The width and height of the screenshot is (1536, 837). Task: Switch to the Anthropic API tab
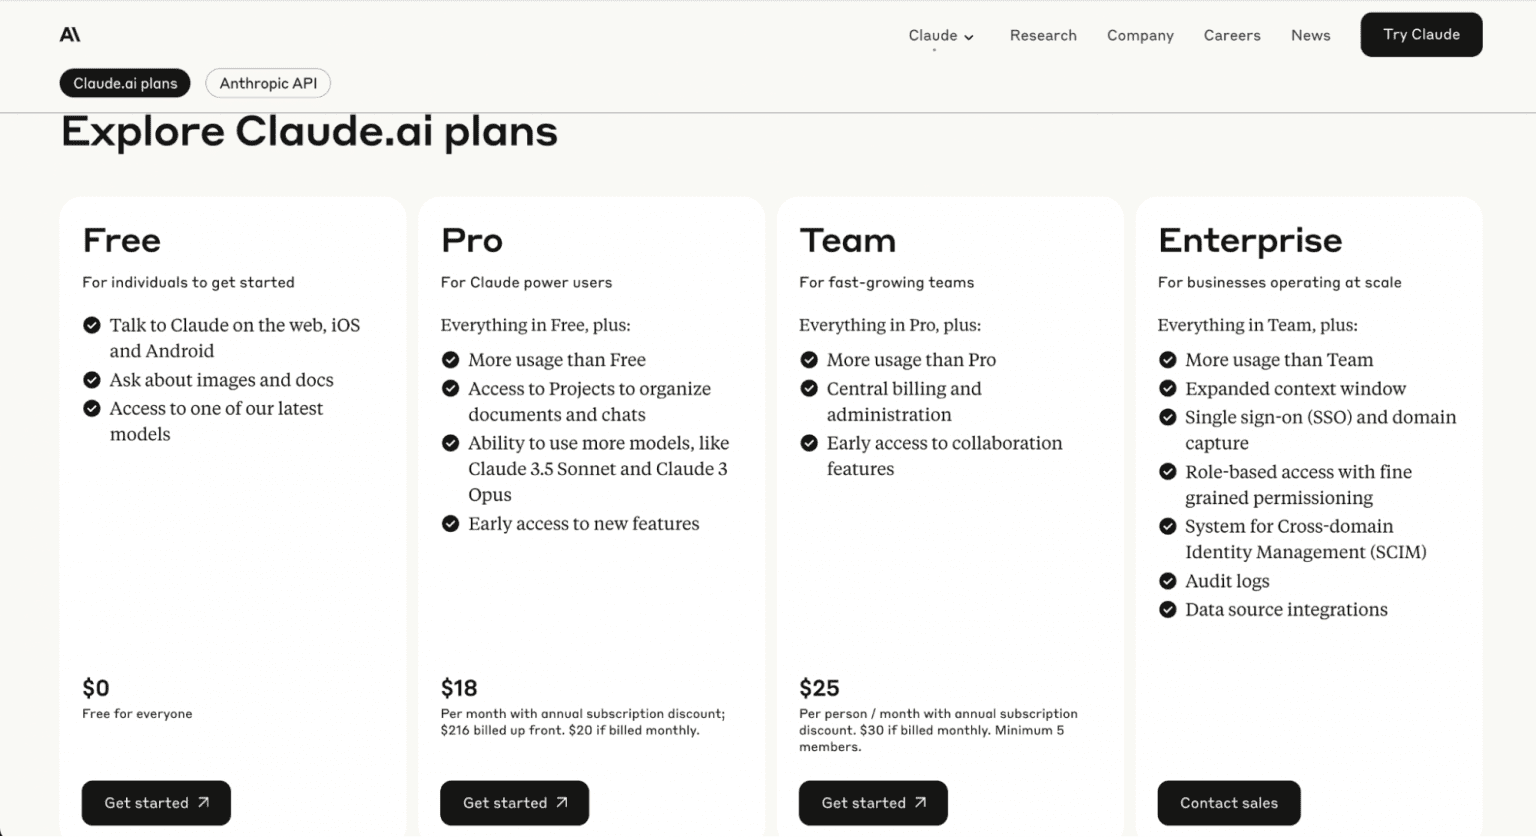pos(268,84)
